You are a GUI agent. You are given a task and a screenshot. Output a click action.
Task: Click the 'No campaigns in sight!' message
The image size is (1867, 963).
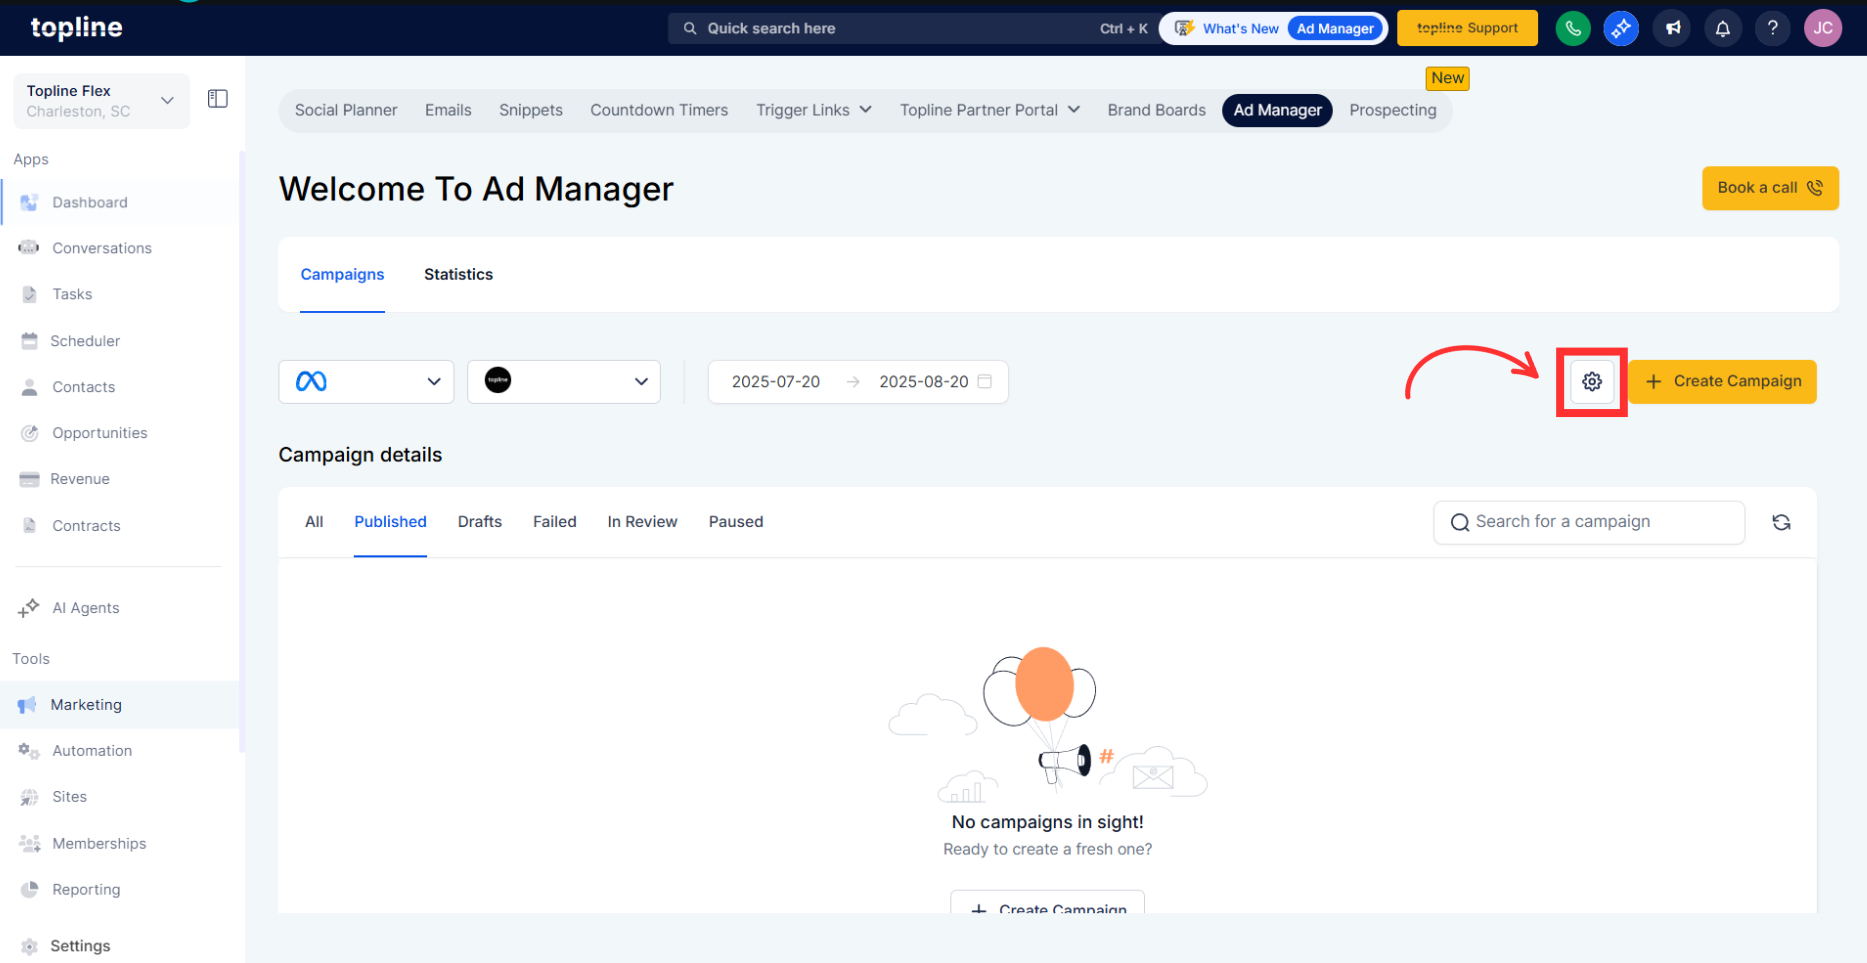tap(1048, 822)
